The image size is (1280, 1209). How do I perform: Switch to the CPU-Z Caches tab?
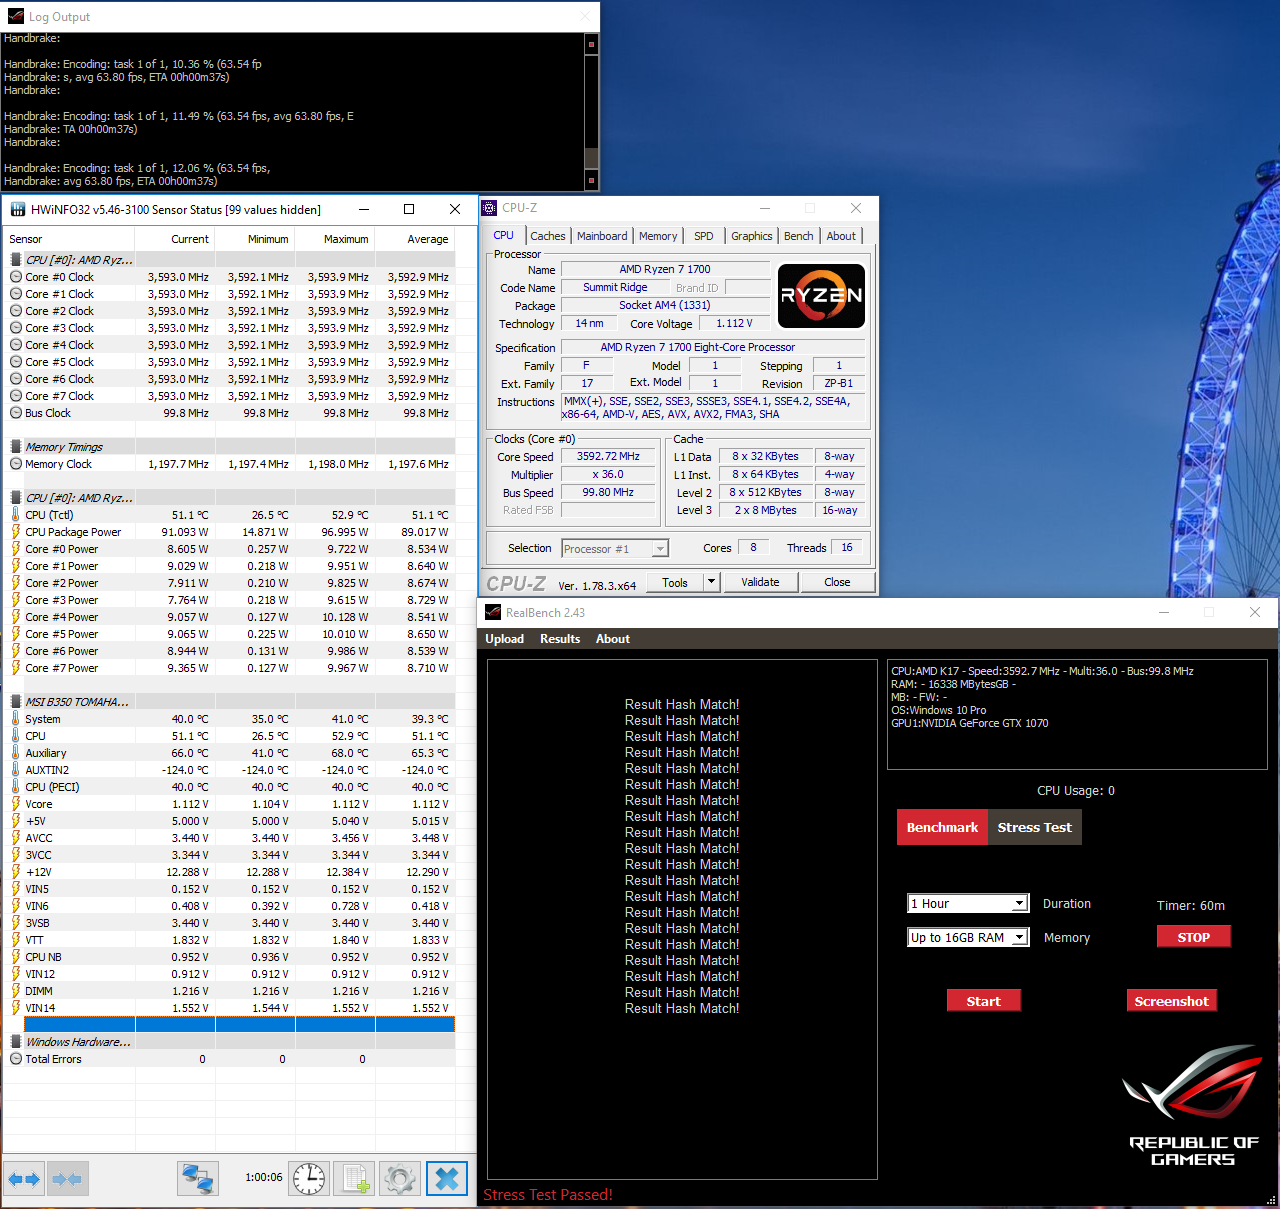[548, 237]
